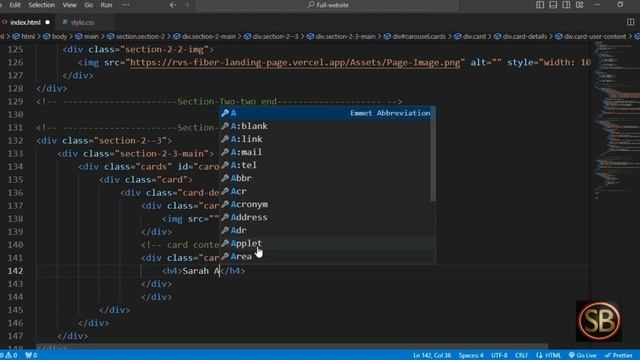This screenshot has width=640, height=360.
Task: Open the forwarded ports status indicator
Action: 31,355
